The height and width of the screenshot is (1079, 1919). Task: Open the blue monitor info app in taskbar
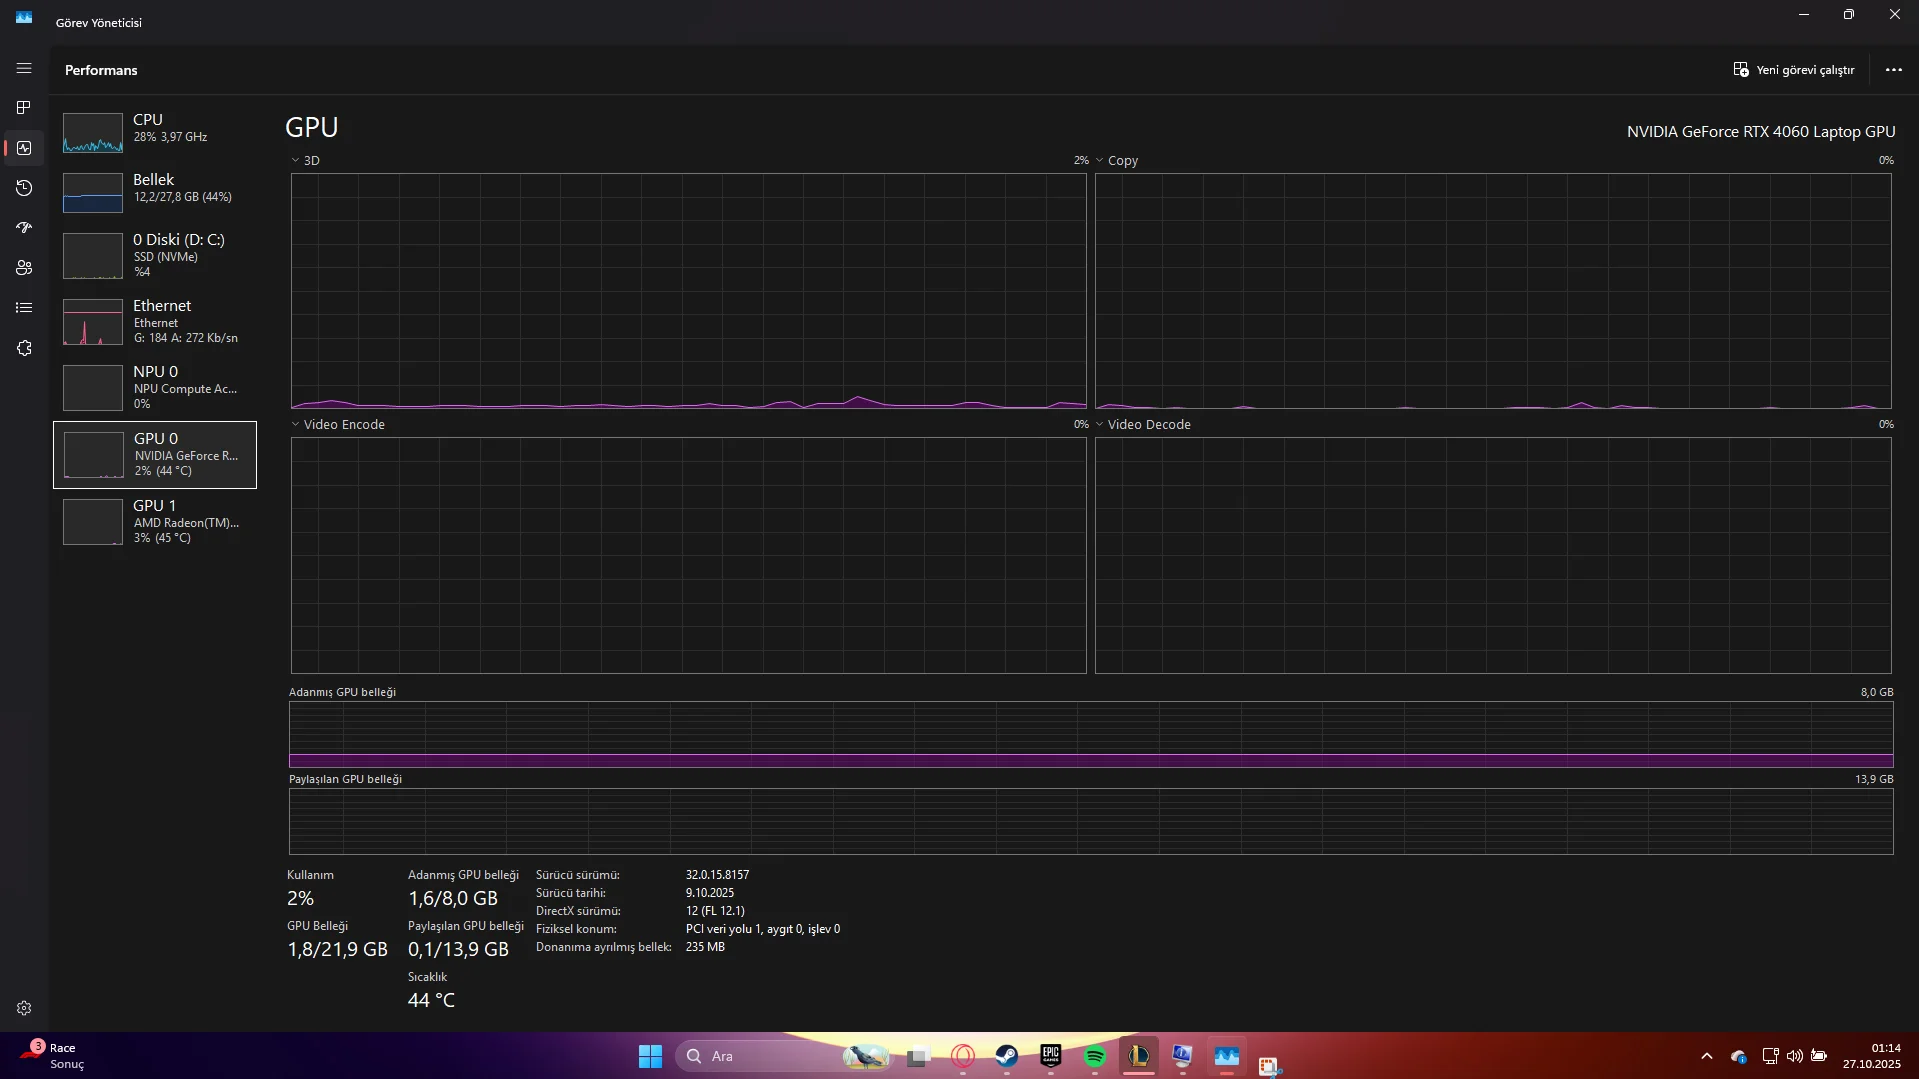pyautogui.click(x=1183, y=1056)
